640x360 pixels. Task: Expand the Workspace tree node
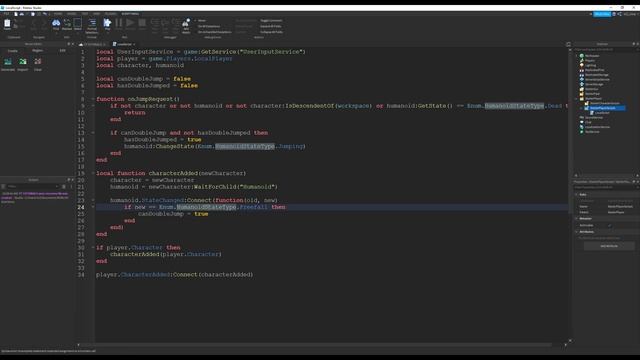point(577,56)
